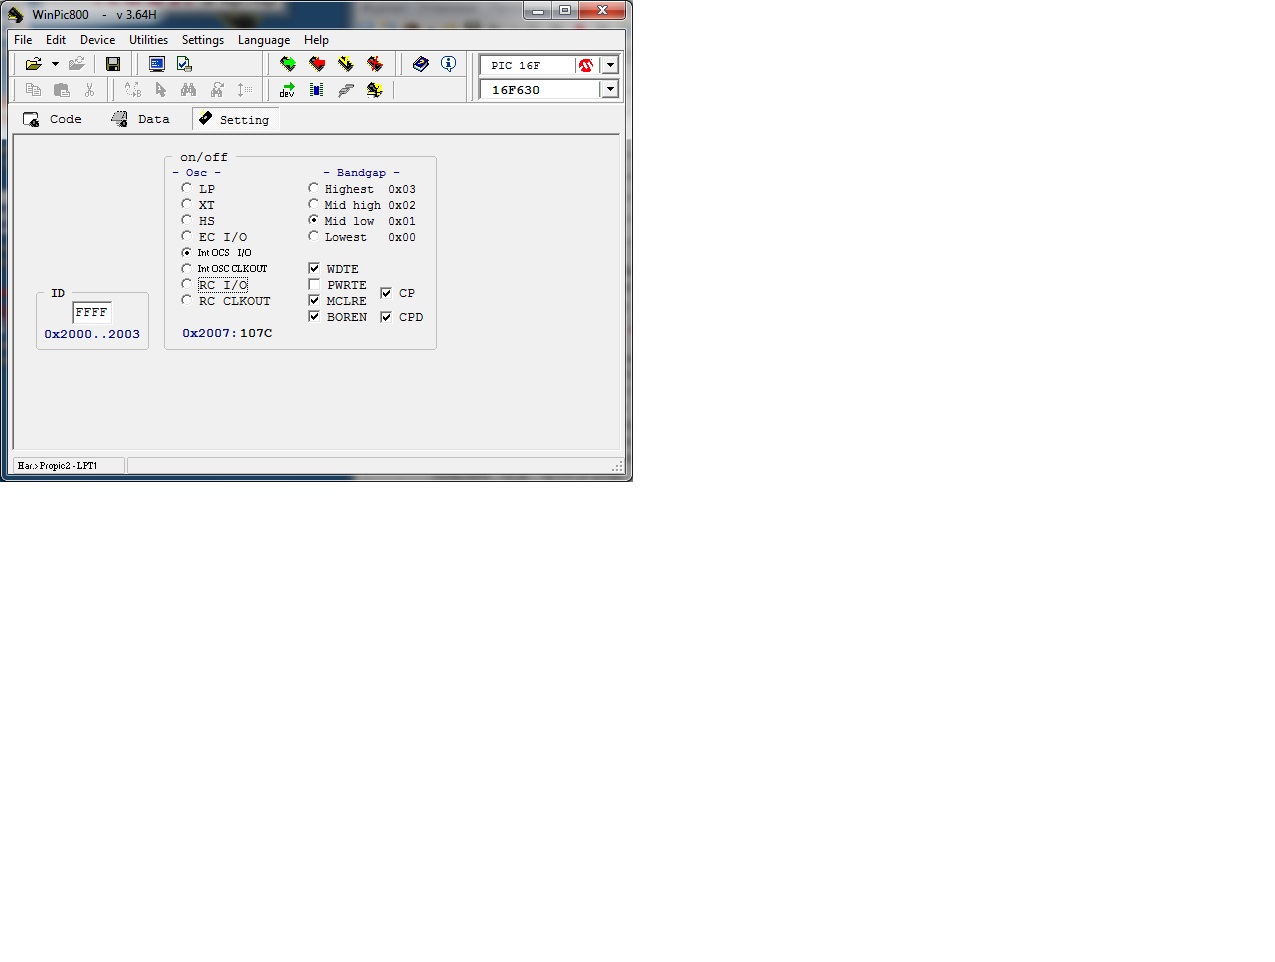The image size is (1275, 962).
Task: Click the grayed-out Paste icon
Action: point(61,90)
